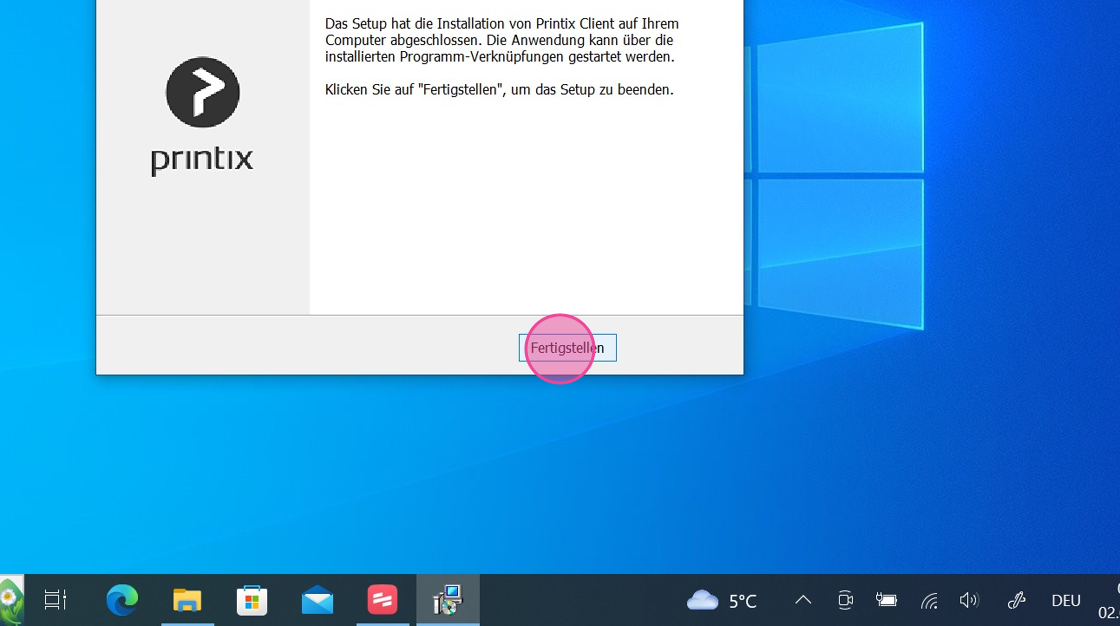Launch Microsoft Edge from the taskbar

pos(122,600)
